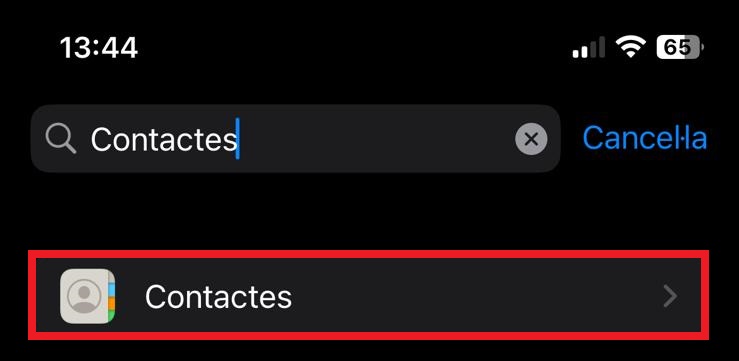This screenshot has height=361, width=739.
Task: Select the Contactes result label
Action: (218, 296)
